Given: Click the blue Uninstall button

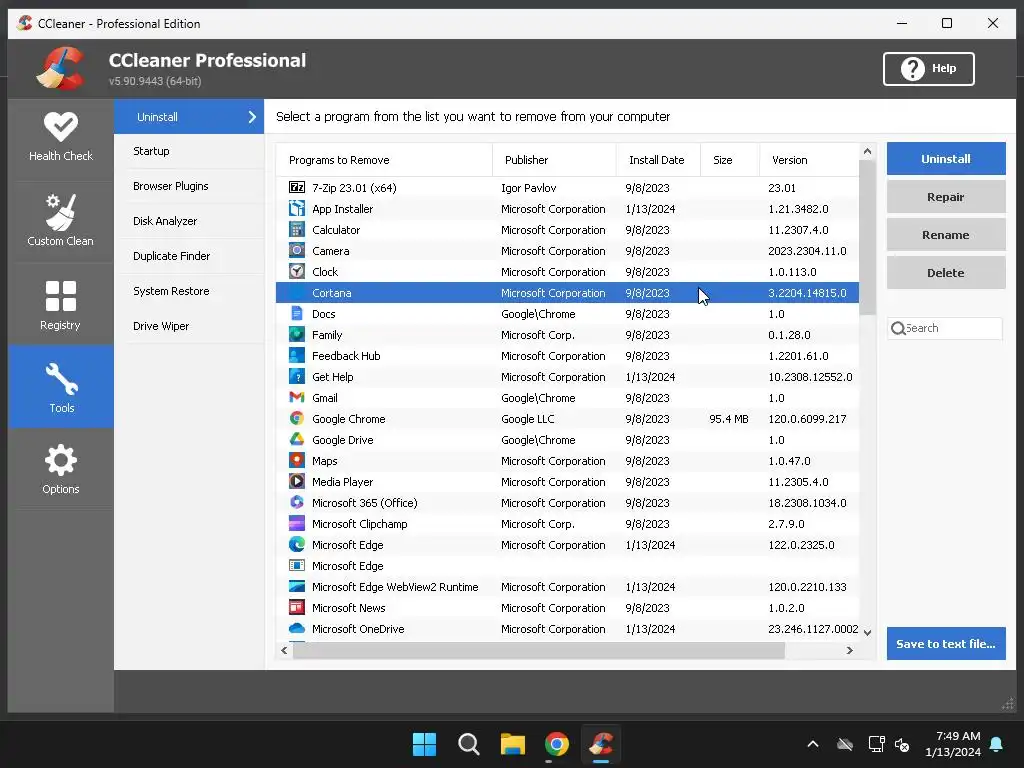Looking at the screenshot, I should click(x=946, y=159).
